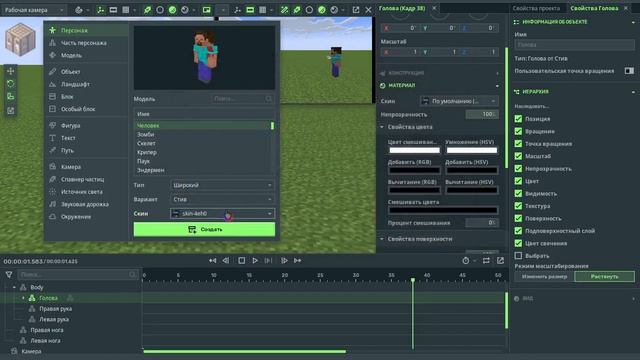This screenshot has height=360, width=640.
Task: Choose Текст in the workbench list
Action: point(87,138)
